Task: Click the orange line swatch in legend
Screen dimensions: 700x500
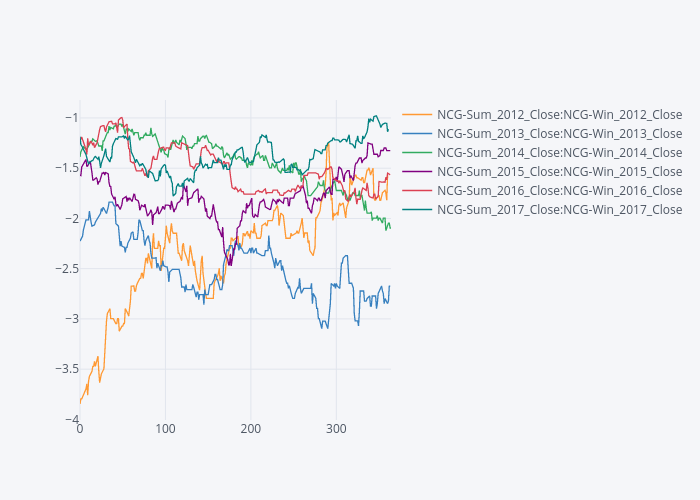Action: [x=417, y=114]
